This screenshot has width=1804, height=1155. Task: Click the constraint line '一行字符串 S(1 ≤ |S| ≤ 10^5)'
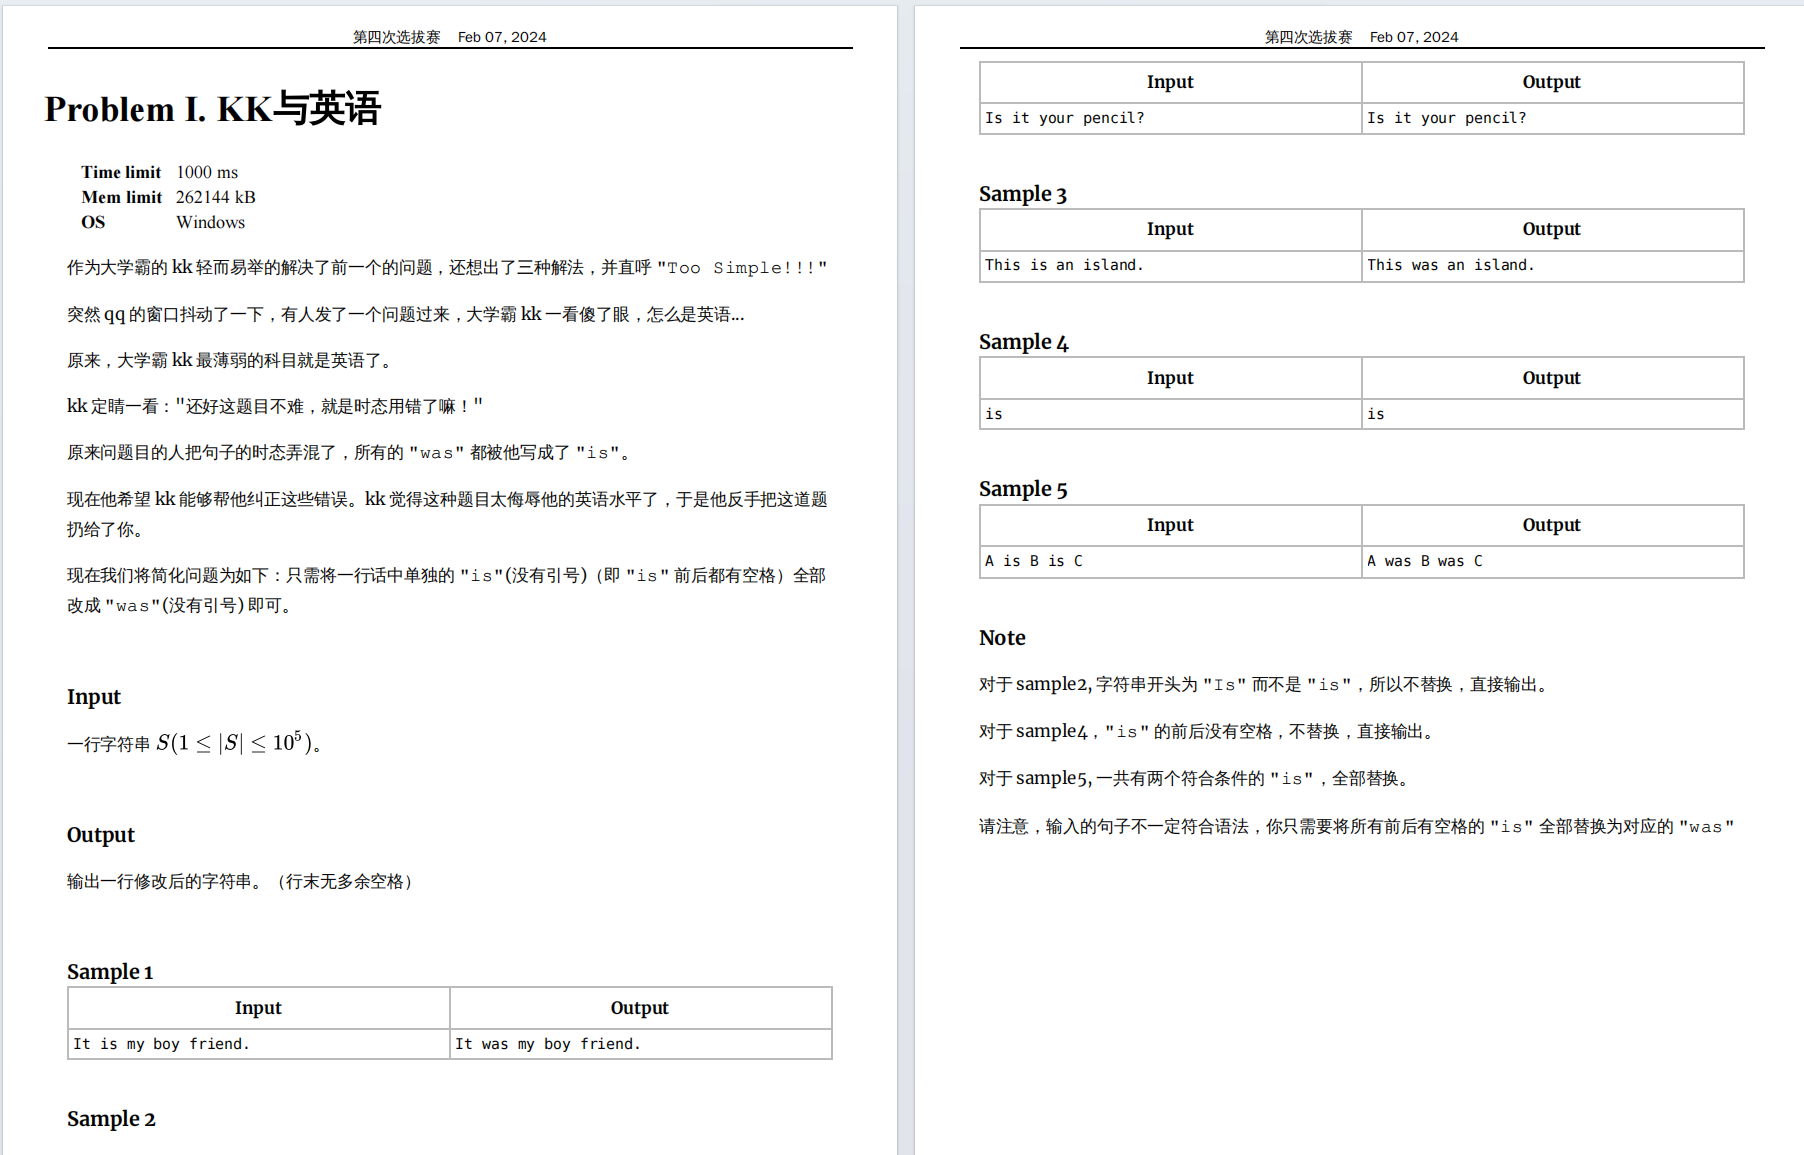pyautogui.click(x=193, y=743)
